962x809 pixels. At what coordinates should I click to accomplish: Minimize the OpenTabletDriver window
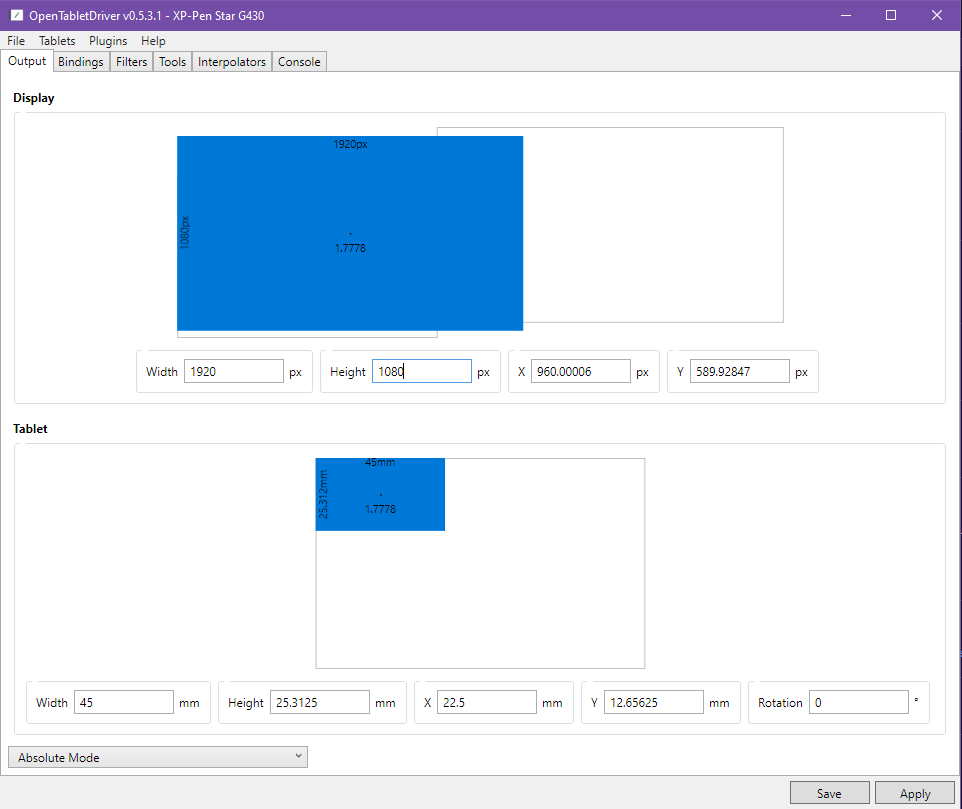pyautogui.click(x=846, y=15)
